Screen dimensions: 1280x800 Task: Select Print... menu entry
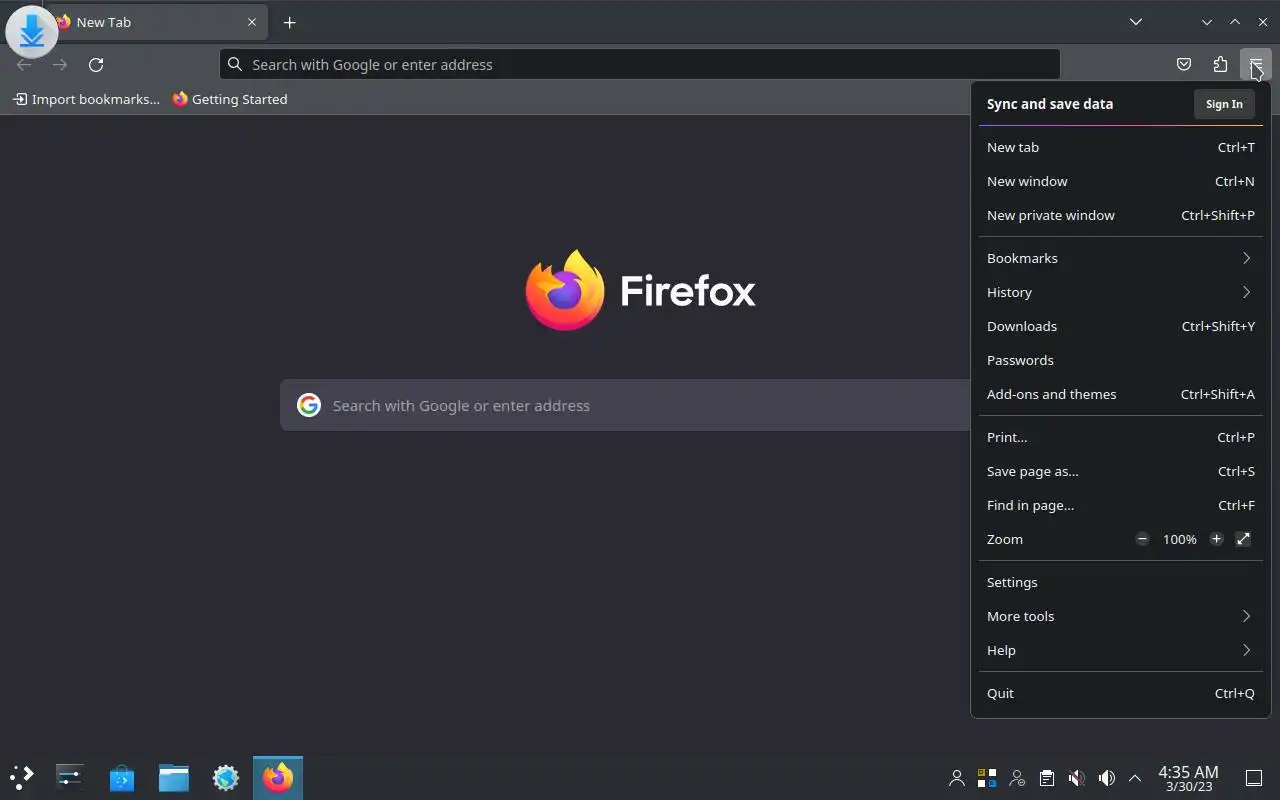(x=1120, y=437)
